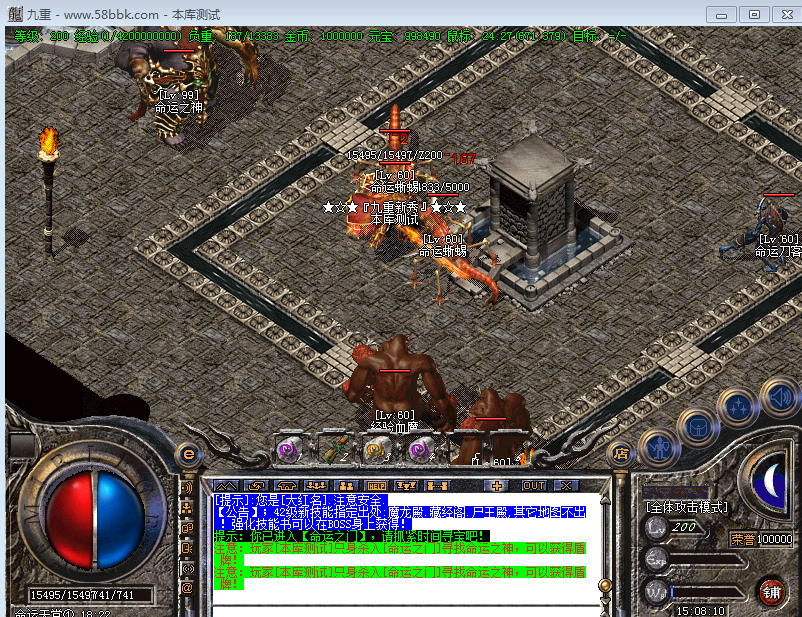This screenshot has height=617, width=802.
Task: Click the Wgt weight orb icon
Action: click(x=656, y=591)
